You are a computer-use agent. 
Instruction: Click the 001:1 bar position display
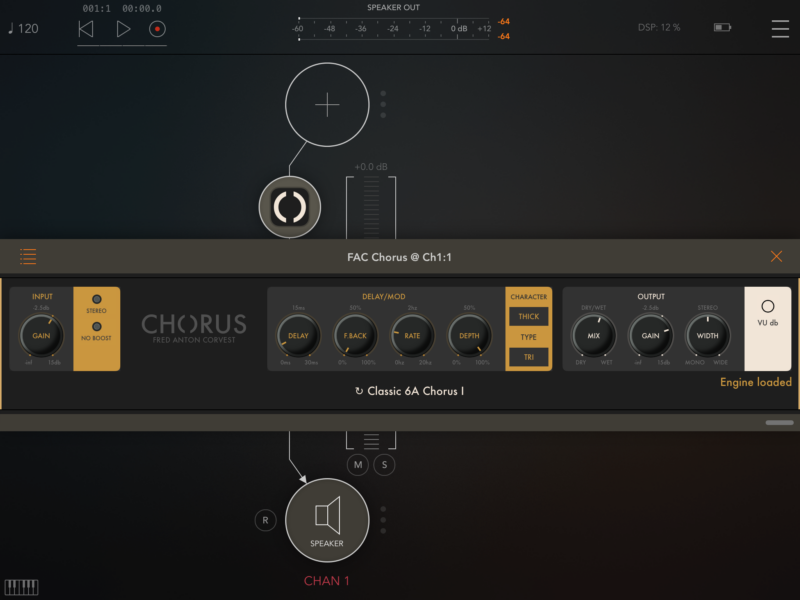coord(96,9)
